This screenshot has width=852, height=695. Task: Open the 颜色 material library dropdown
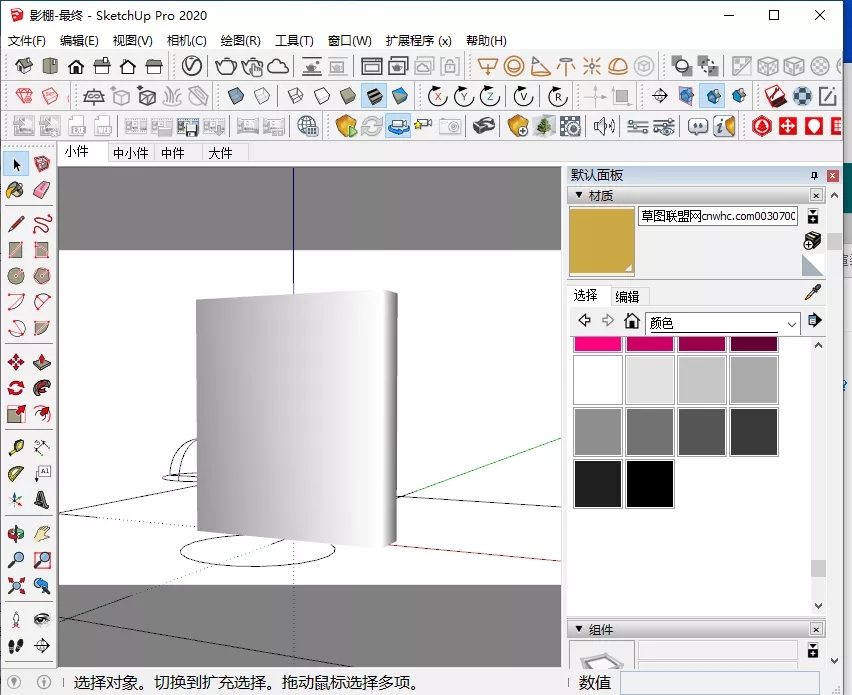[x=792, y=323]
